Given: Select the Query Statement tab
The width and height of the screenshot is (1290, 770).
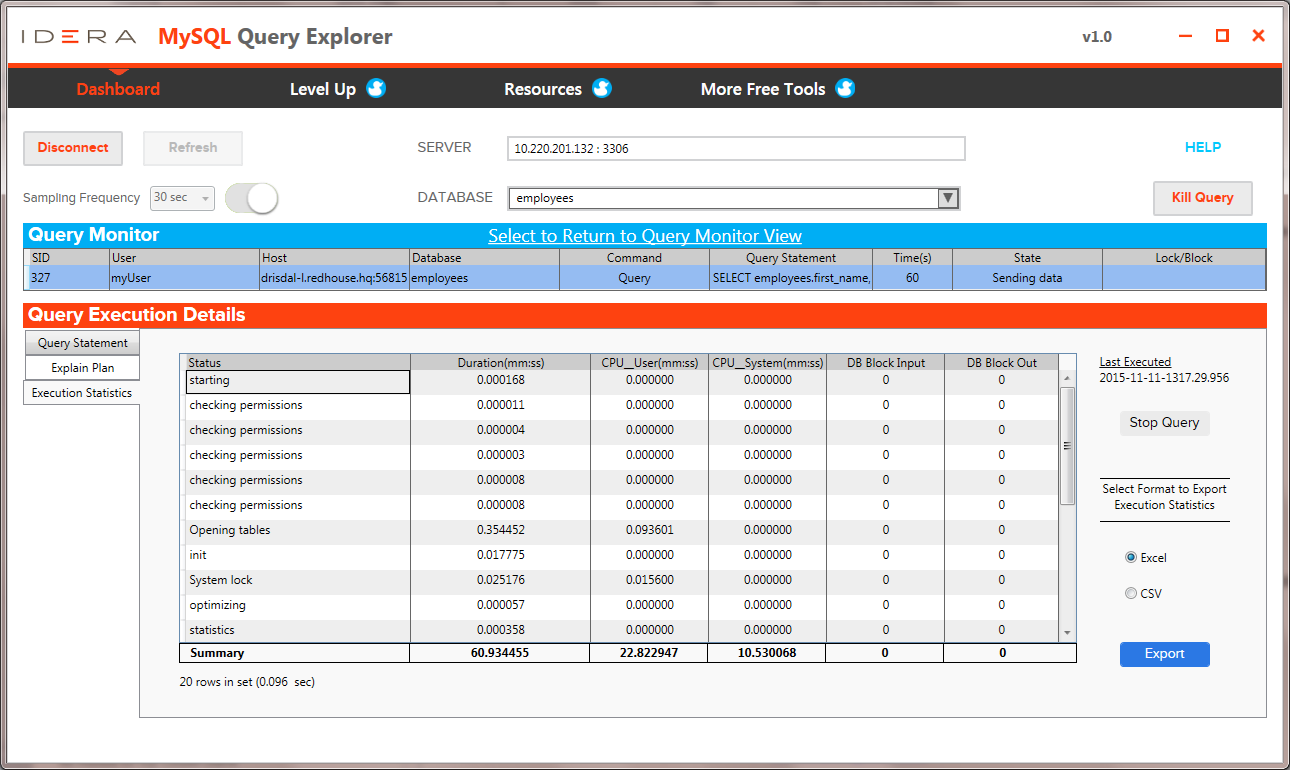Looking at the screenshot, I should point(81,342).
